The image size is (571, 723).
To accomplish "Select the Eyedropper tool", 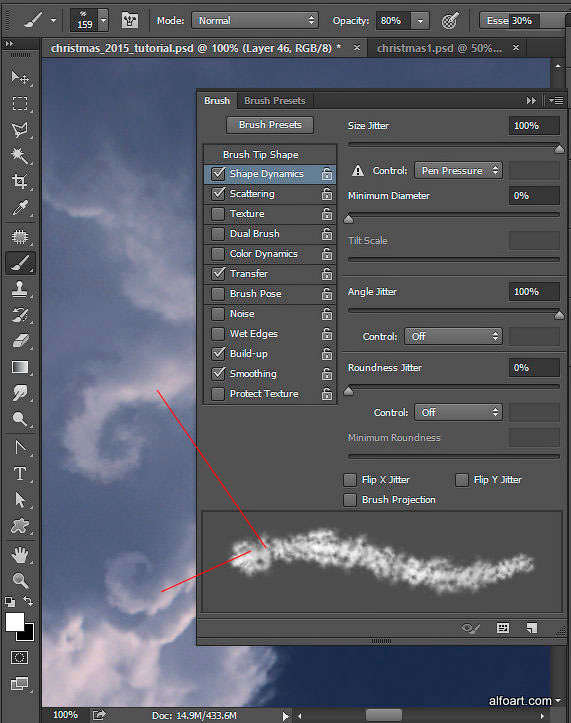I will pos(20,208).
